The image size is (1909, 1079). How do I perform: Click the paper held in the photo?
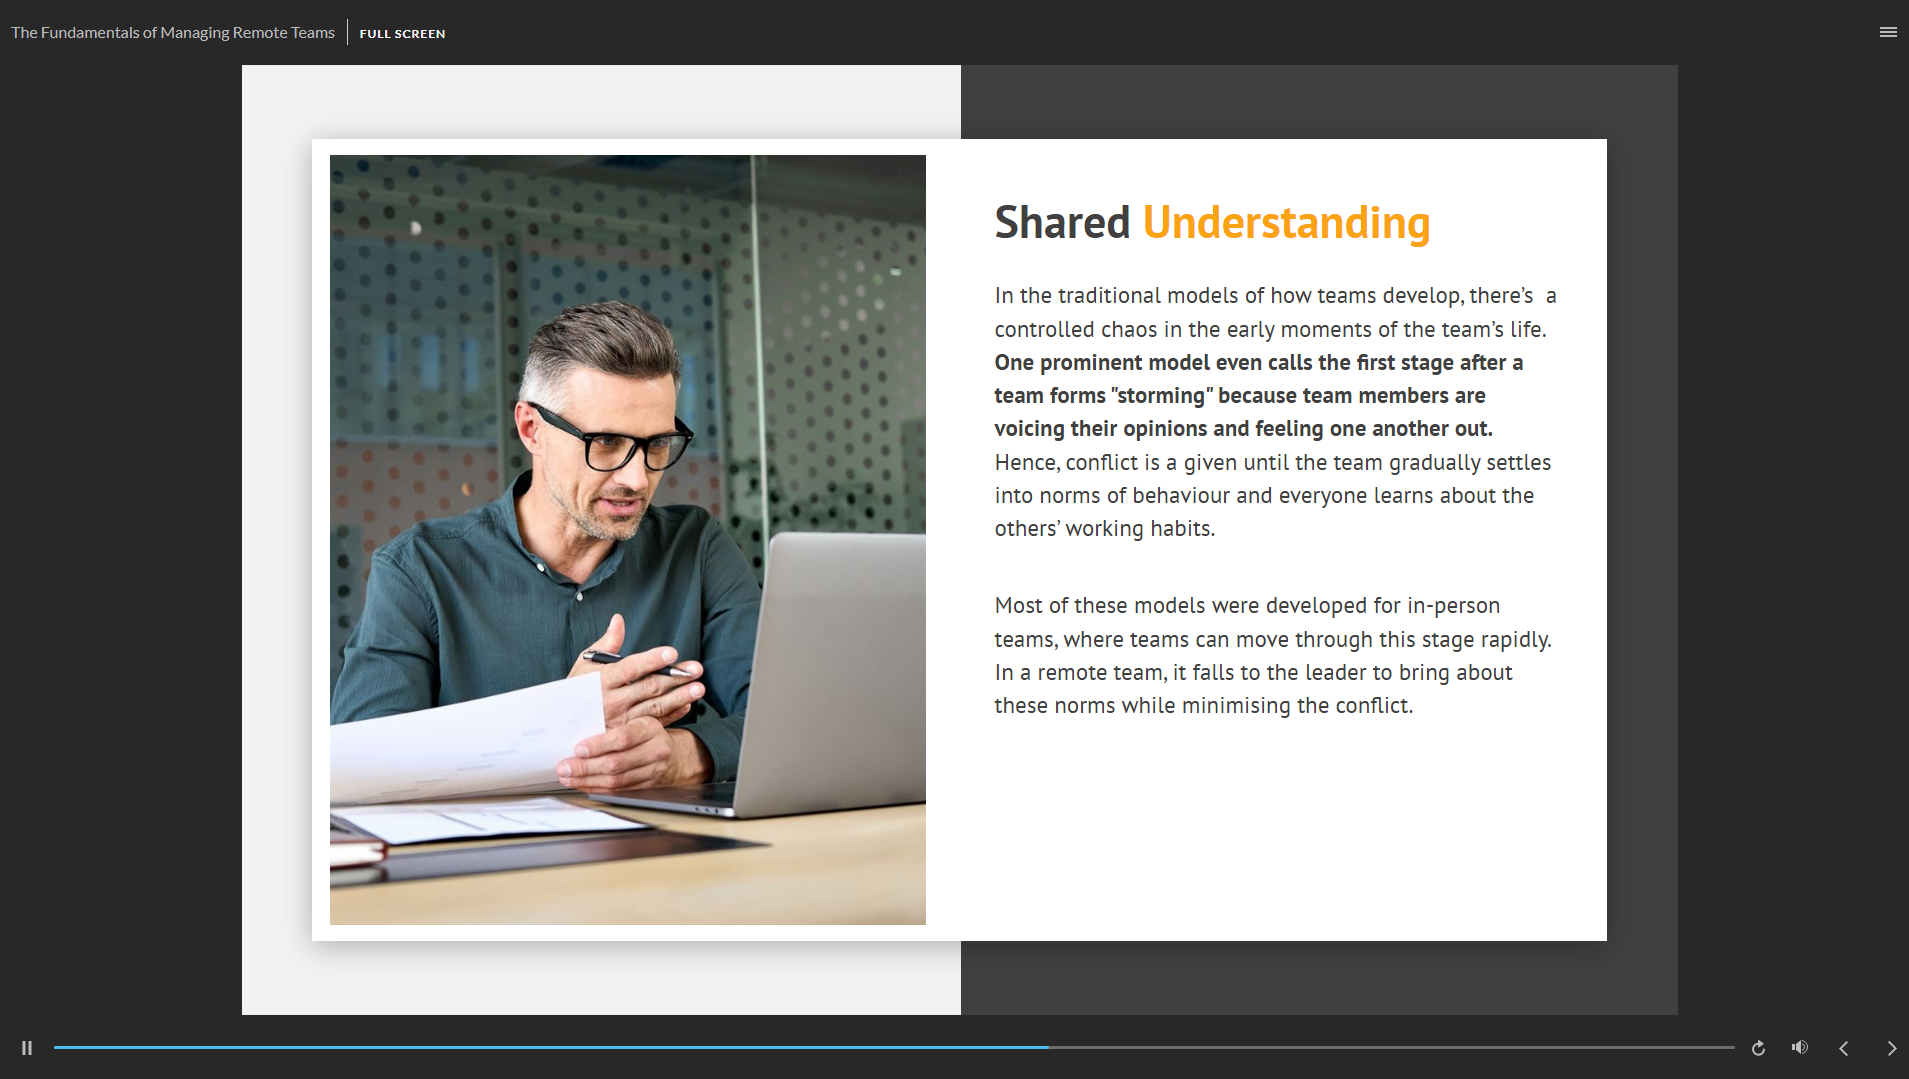(x=460, y=740)
